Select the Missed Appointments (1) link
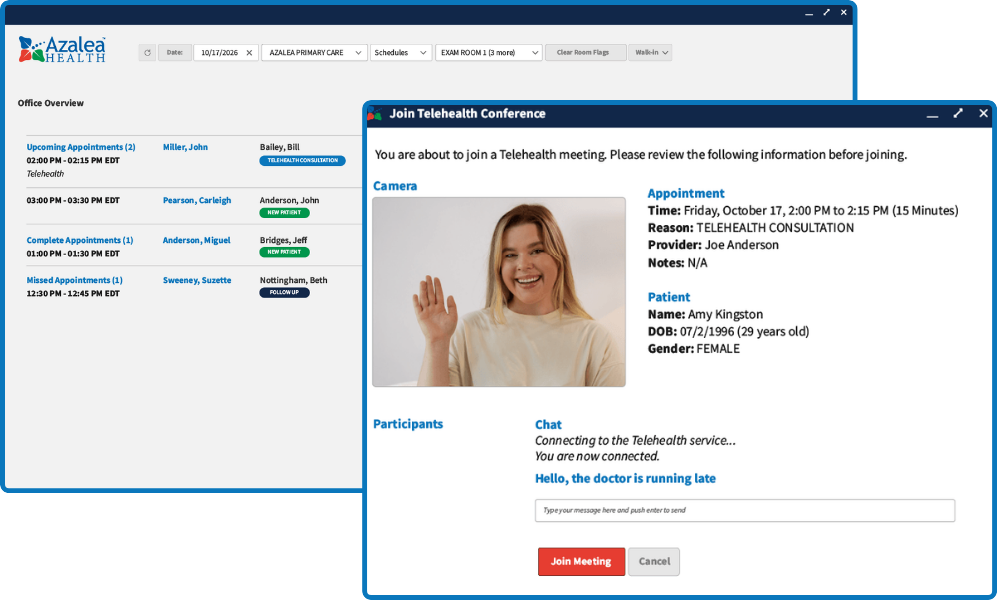 coord(75,280)
